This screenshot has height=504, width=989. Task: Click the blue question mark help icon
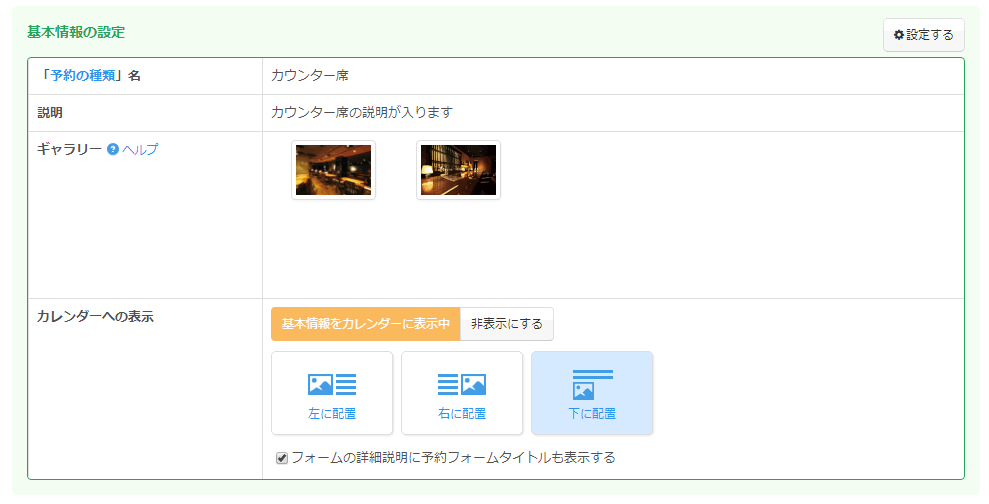click(x=113, y=150)
